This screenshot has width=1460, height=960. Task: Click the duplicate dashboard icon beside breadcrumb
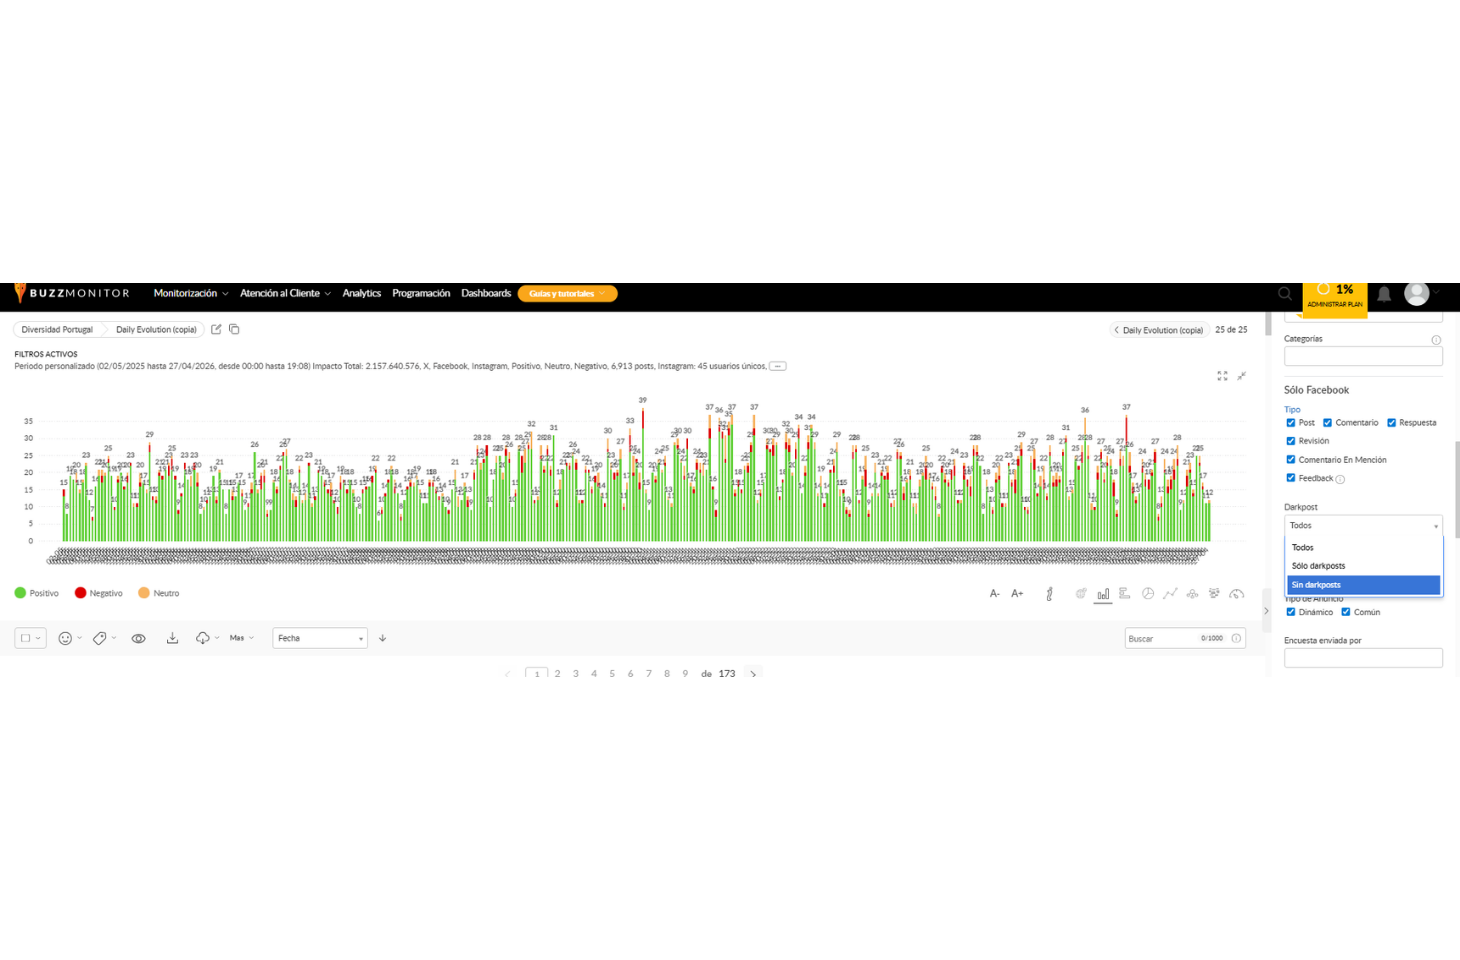point(234,329)
